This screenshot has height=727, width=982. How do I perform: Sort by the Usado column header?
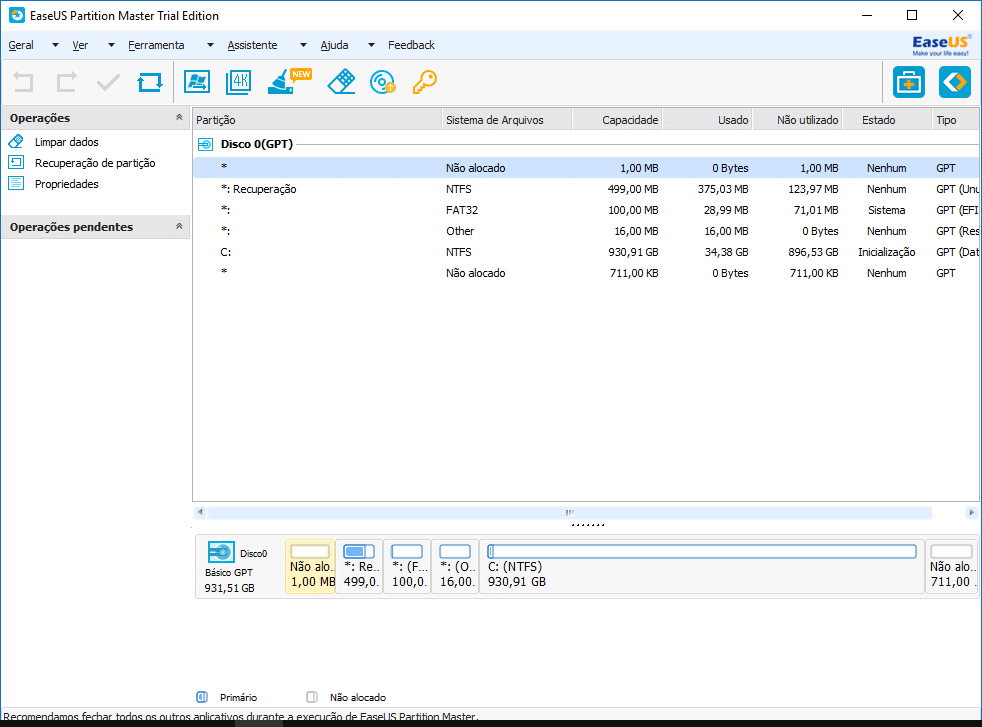tap(707, 120)
